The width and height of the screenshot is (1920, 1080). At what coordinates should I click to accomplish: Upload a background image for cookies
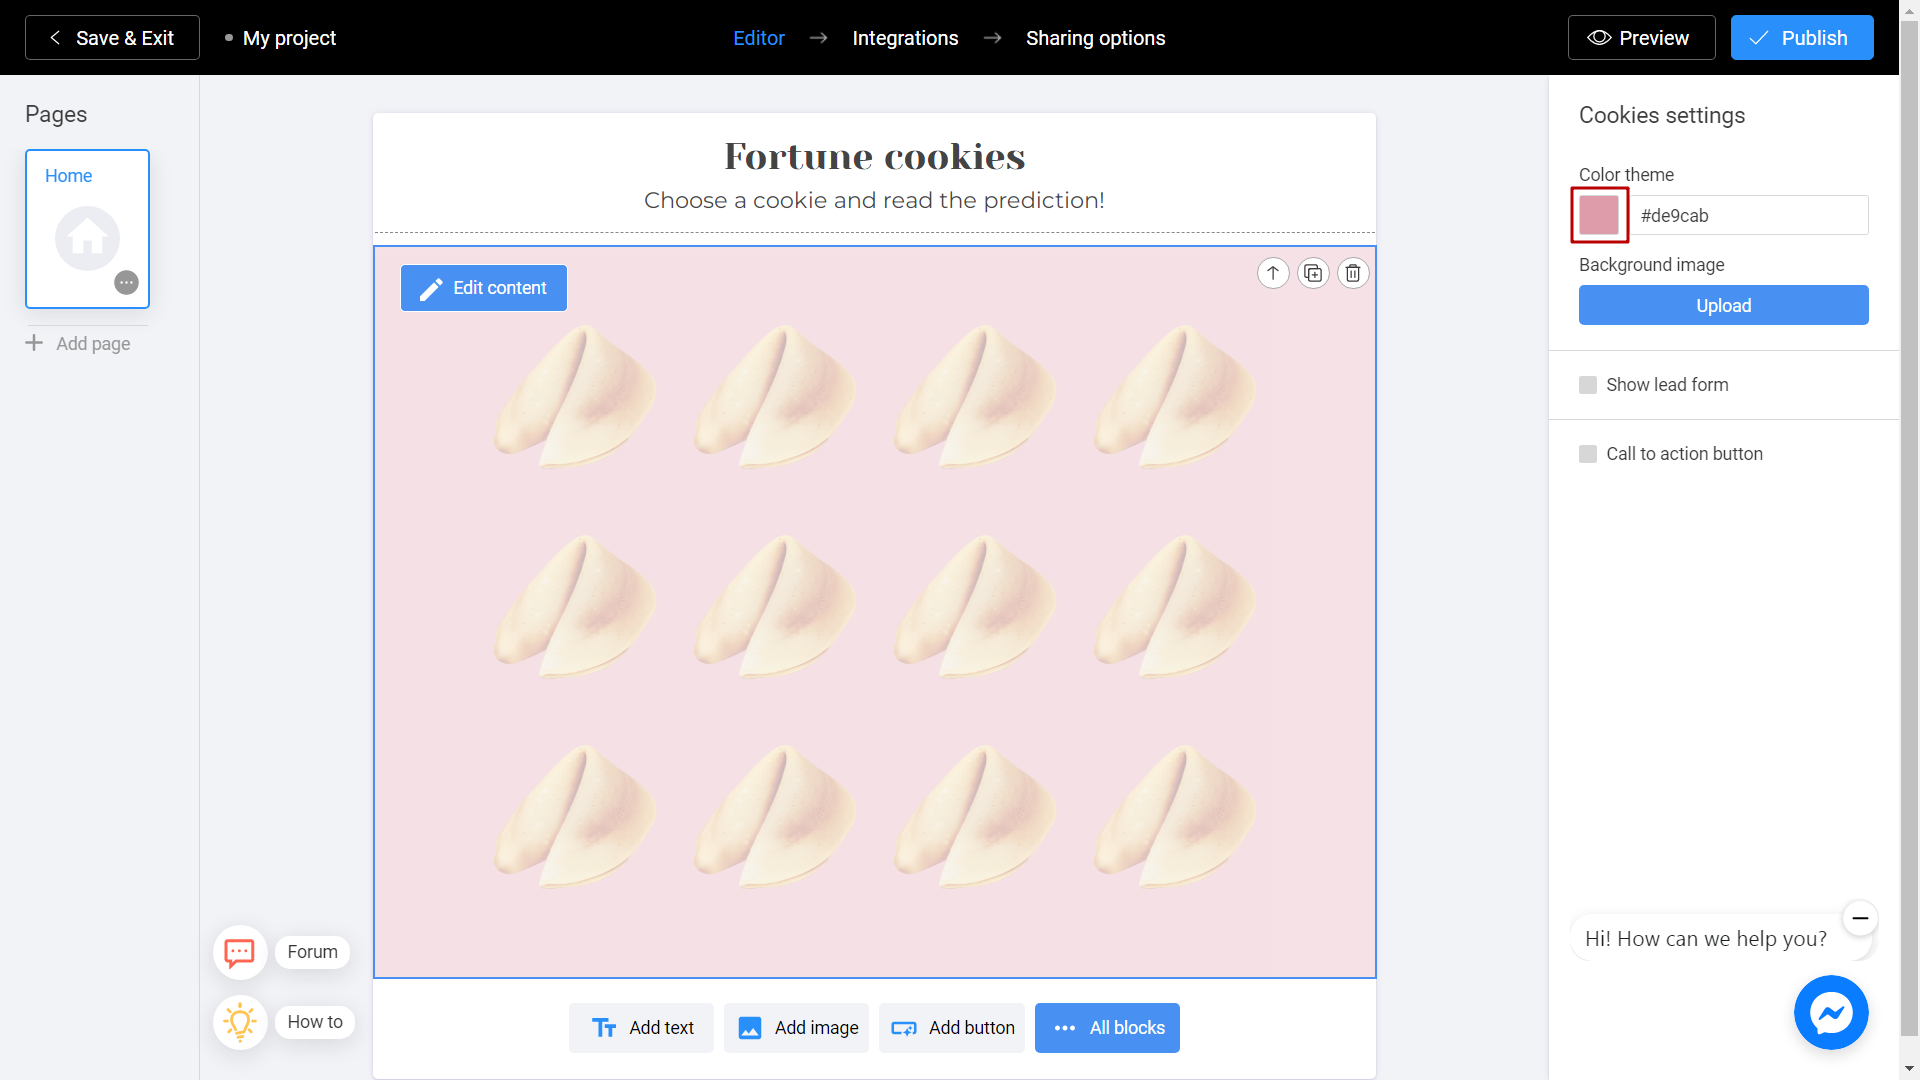(x=1723, y=305)
